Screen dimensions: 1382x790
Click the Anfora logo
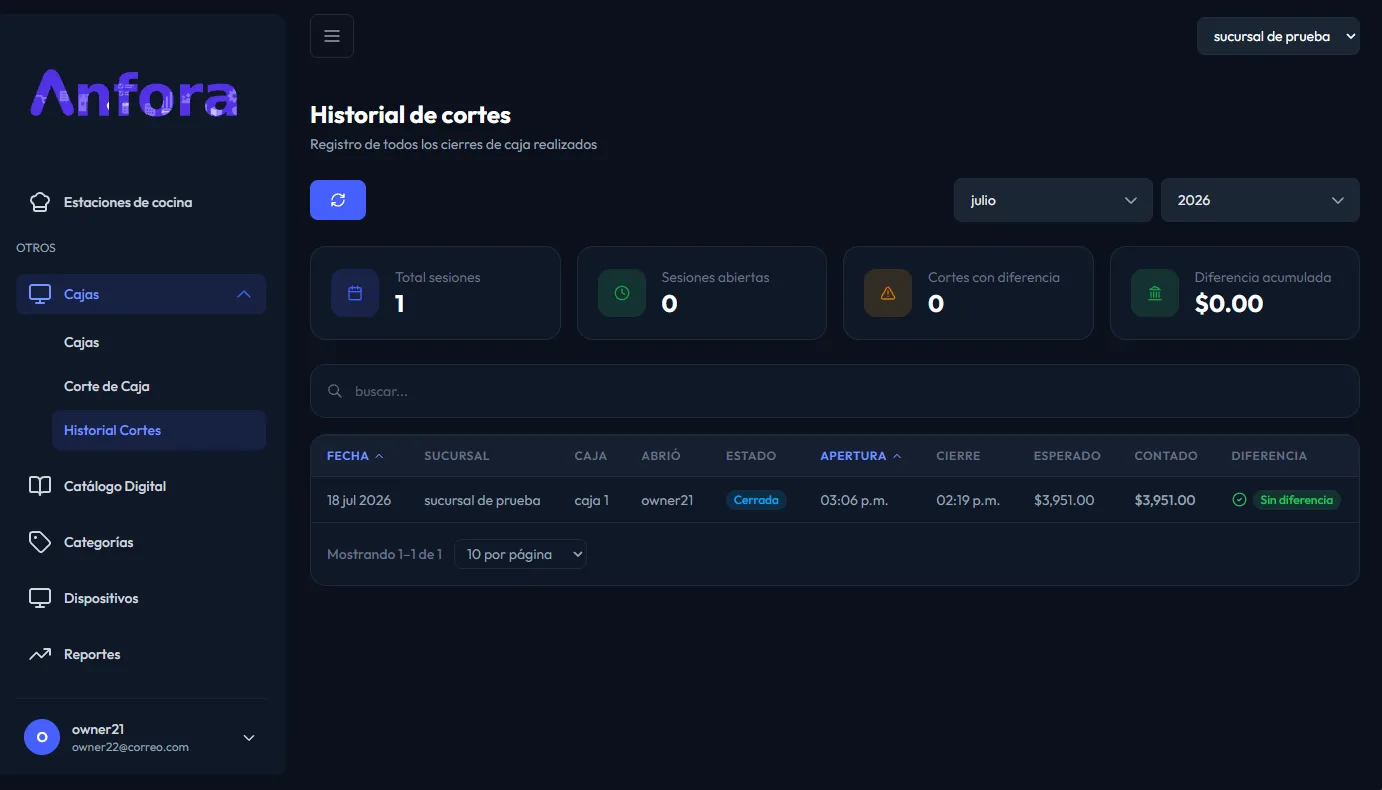click(134, 93)
